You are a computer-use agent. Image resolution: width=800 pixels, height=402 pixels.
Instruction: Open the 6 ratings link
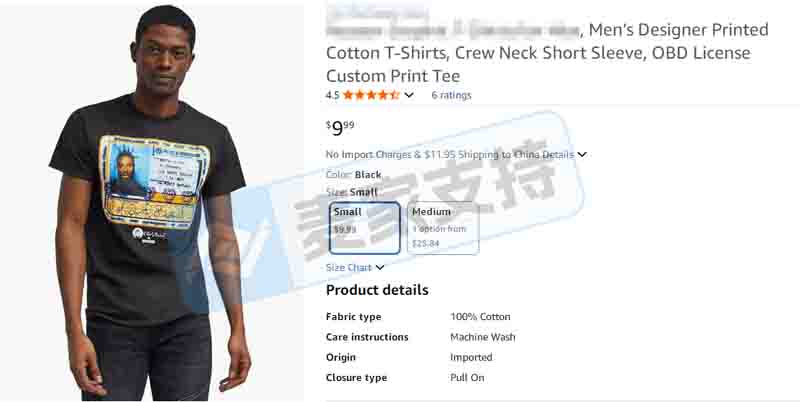451,95
